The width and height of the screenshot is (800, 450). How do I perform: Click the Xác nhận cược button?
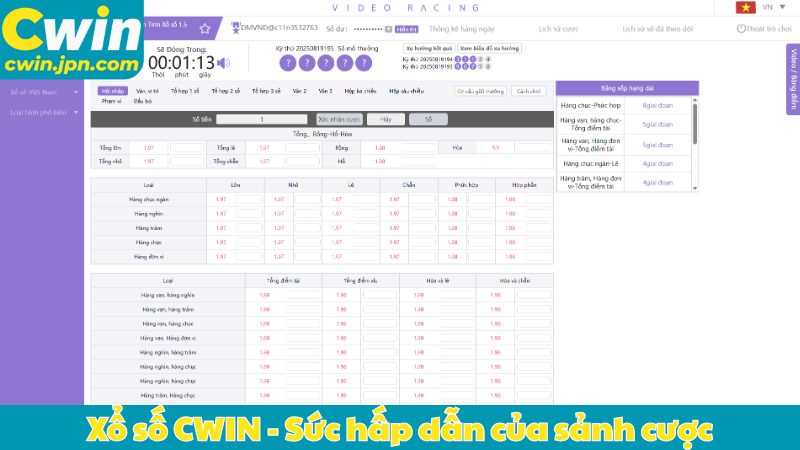point(337,119)
